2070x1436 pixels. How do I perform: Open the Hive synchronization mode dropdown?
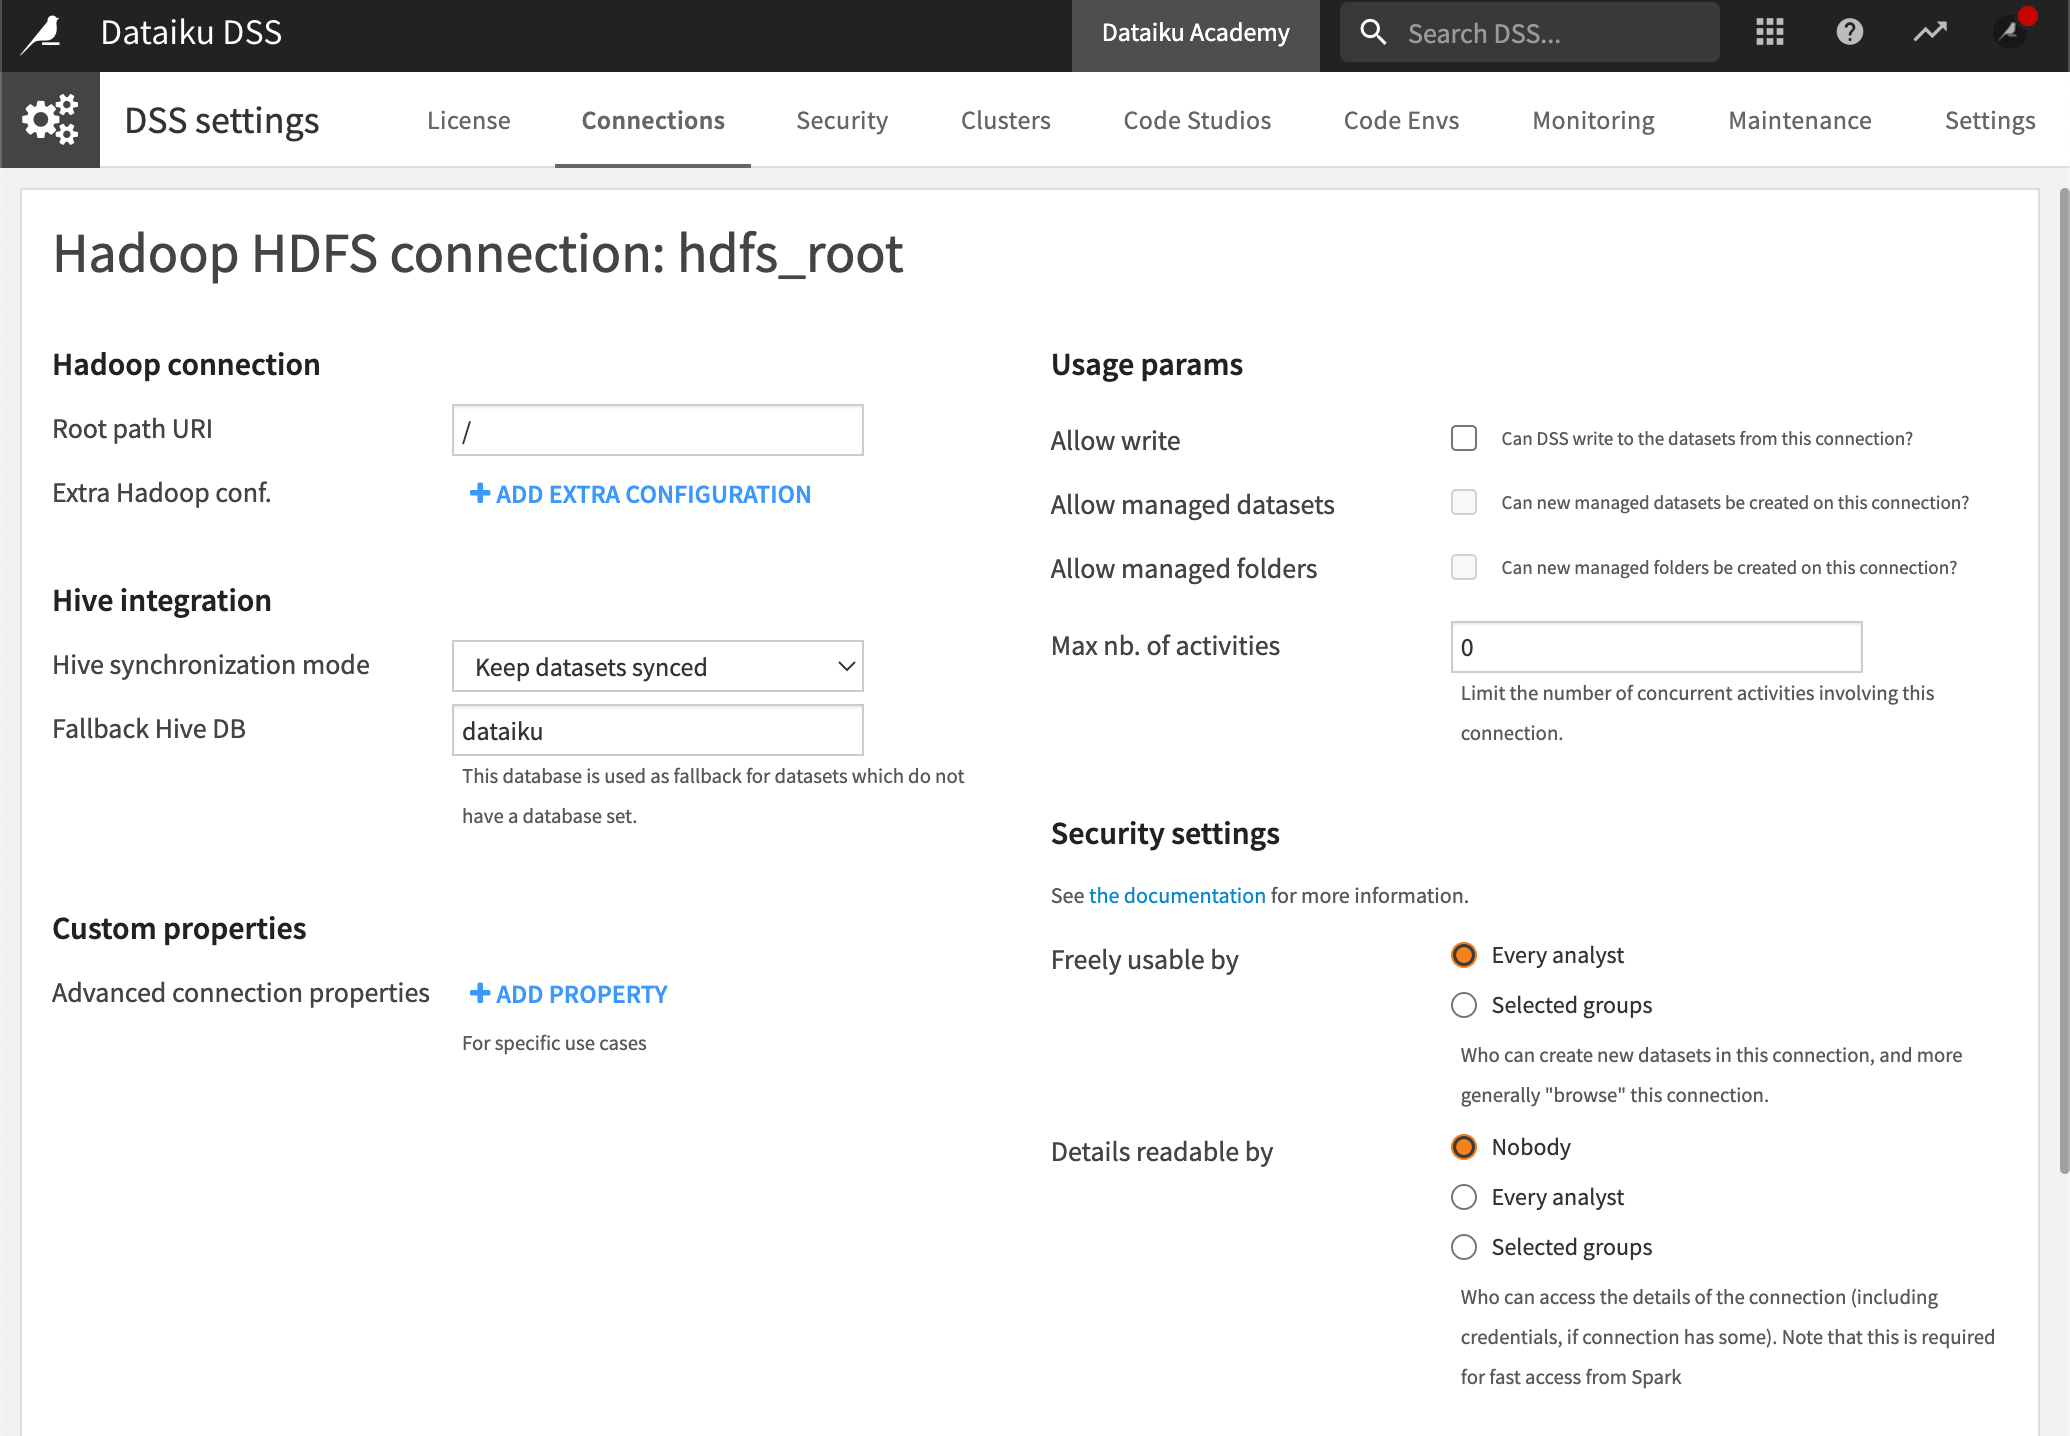tap(657, 666)
